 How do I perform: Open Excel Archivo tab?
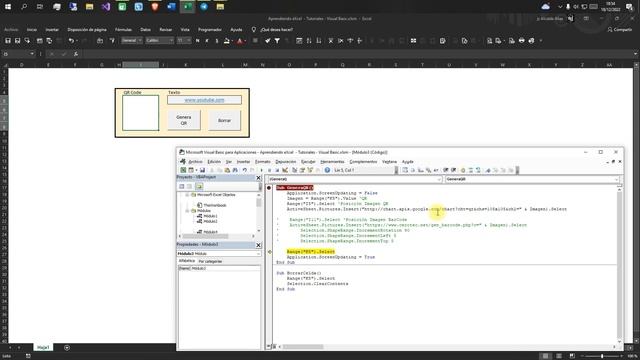[x=11, y=29]
